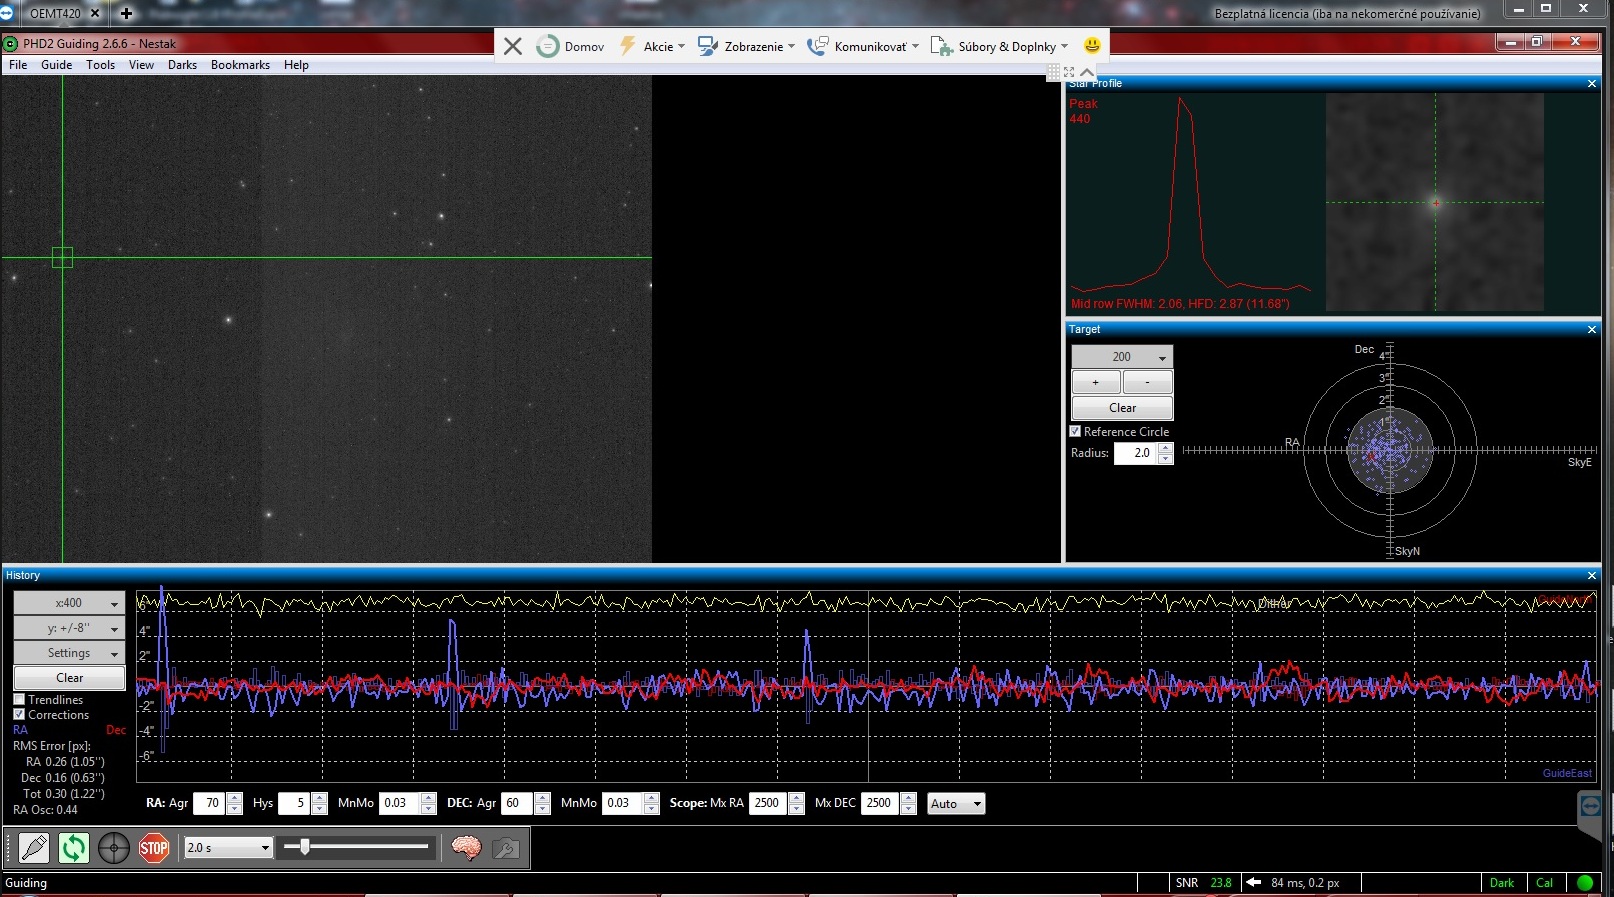Click the red STOP icon
This screenshot has width=1614, height=897.
tap(154, 848)
